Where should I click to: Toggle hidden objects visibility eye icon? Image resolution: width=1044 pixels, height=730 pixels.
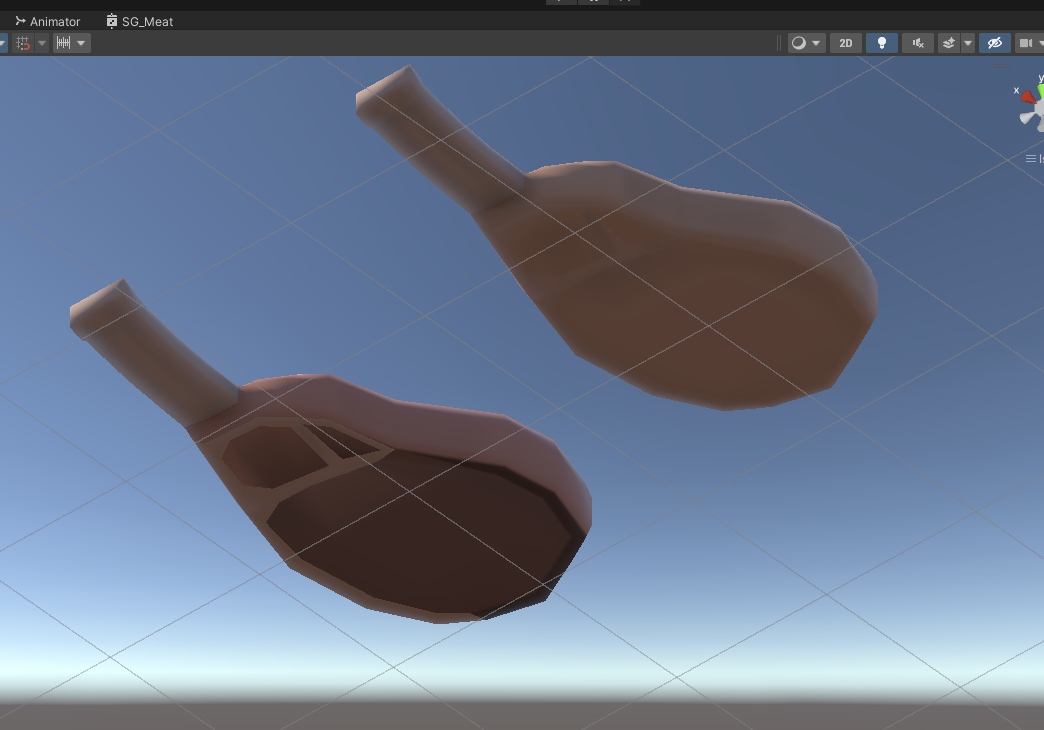pyautogui.click(x=993, y=43)
